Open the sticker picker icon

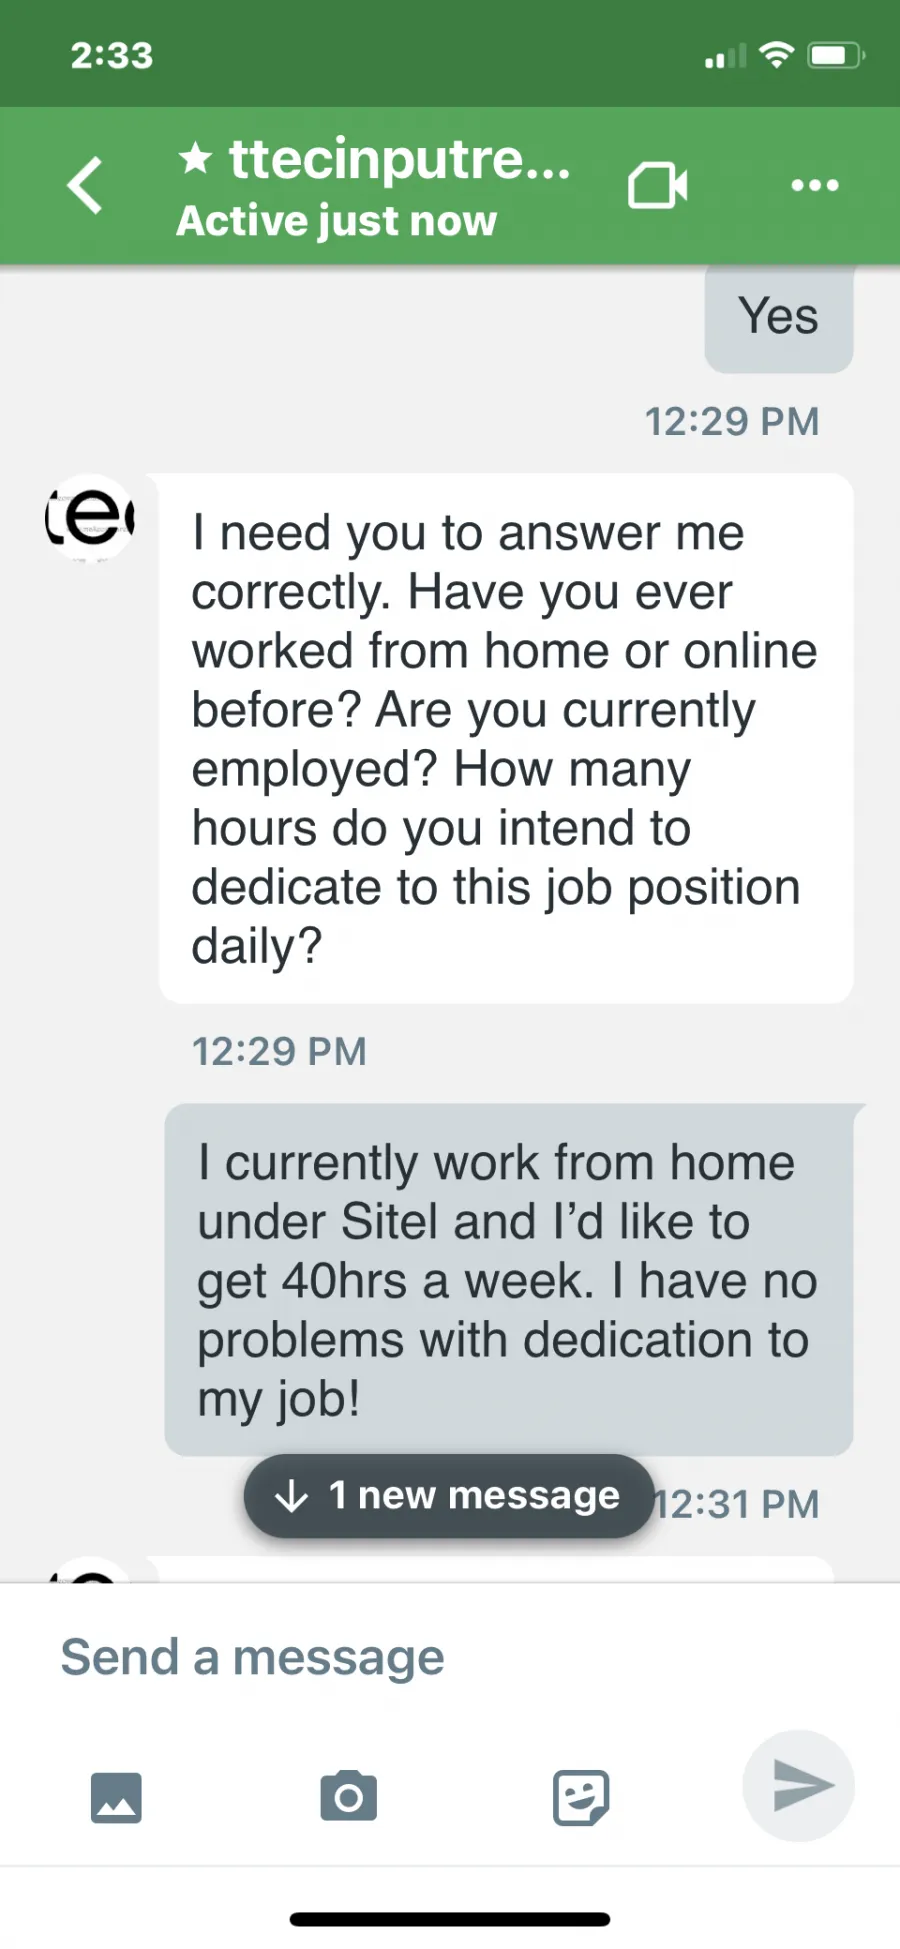(x=581, y=1797)
